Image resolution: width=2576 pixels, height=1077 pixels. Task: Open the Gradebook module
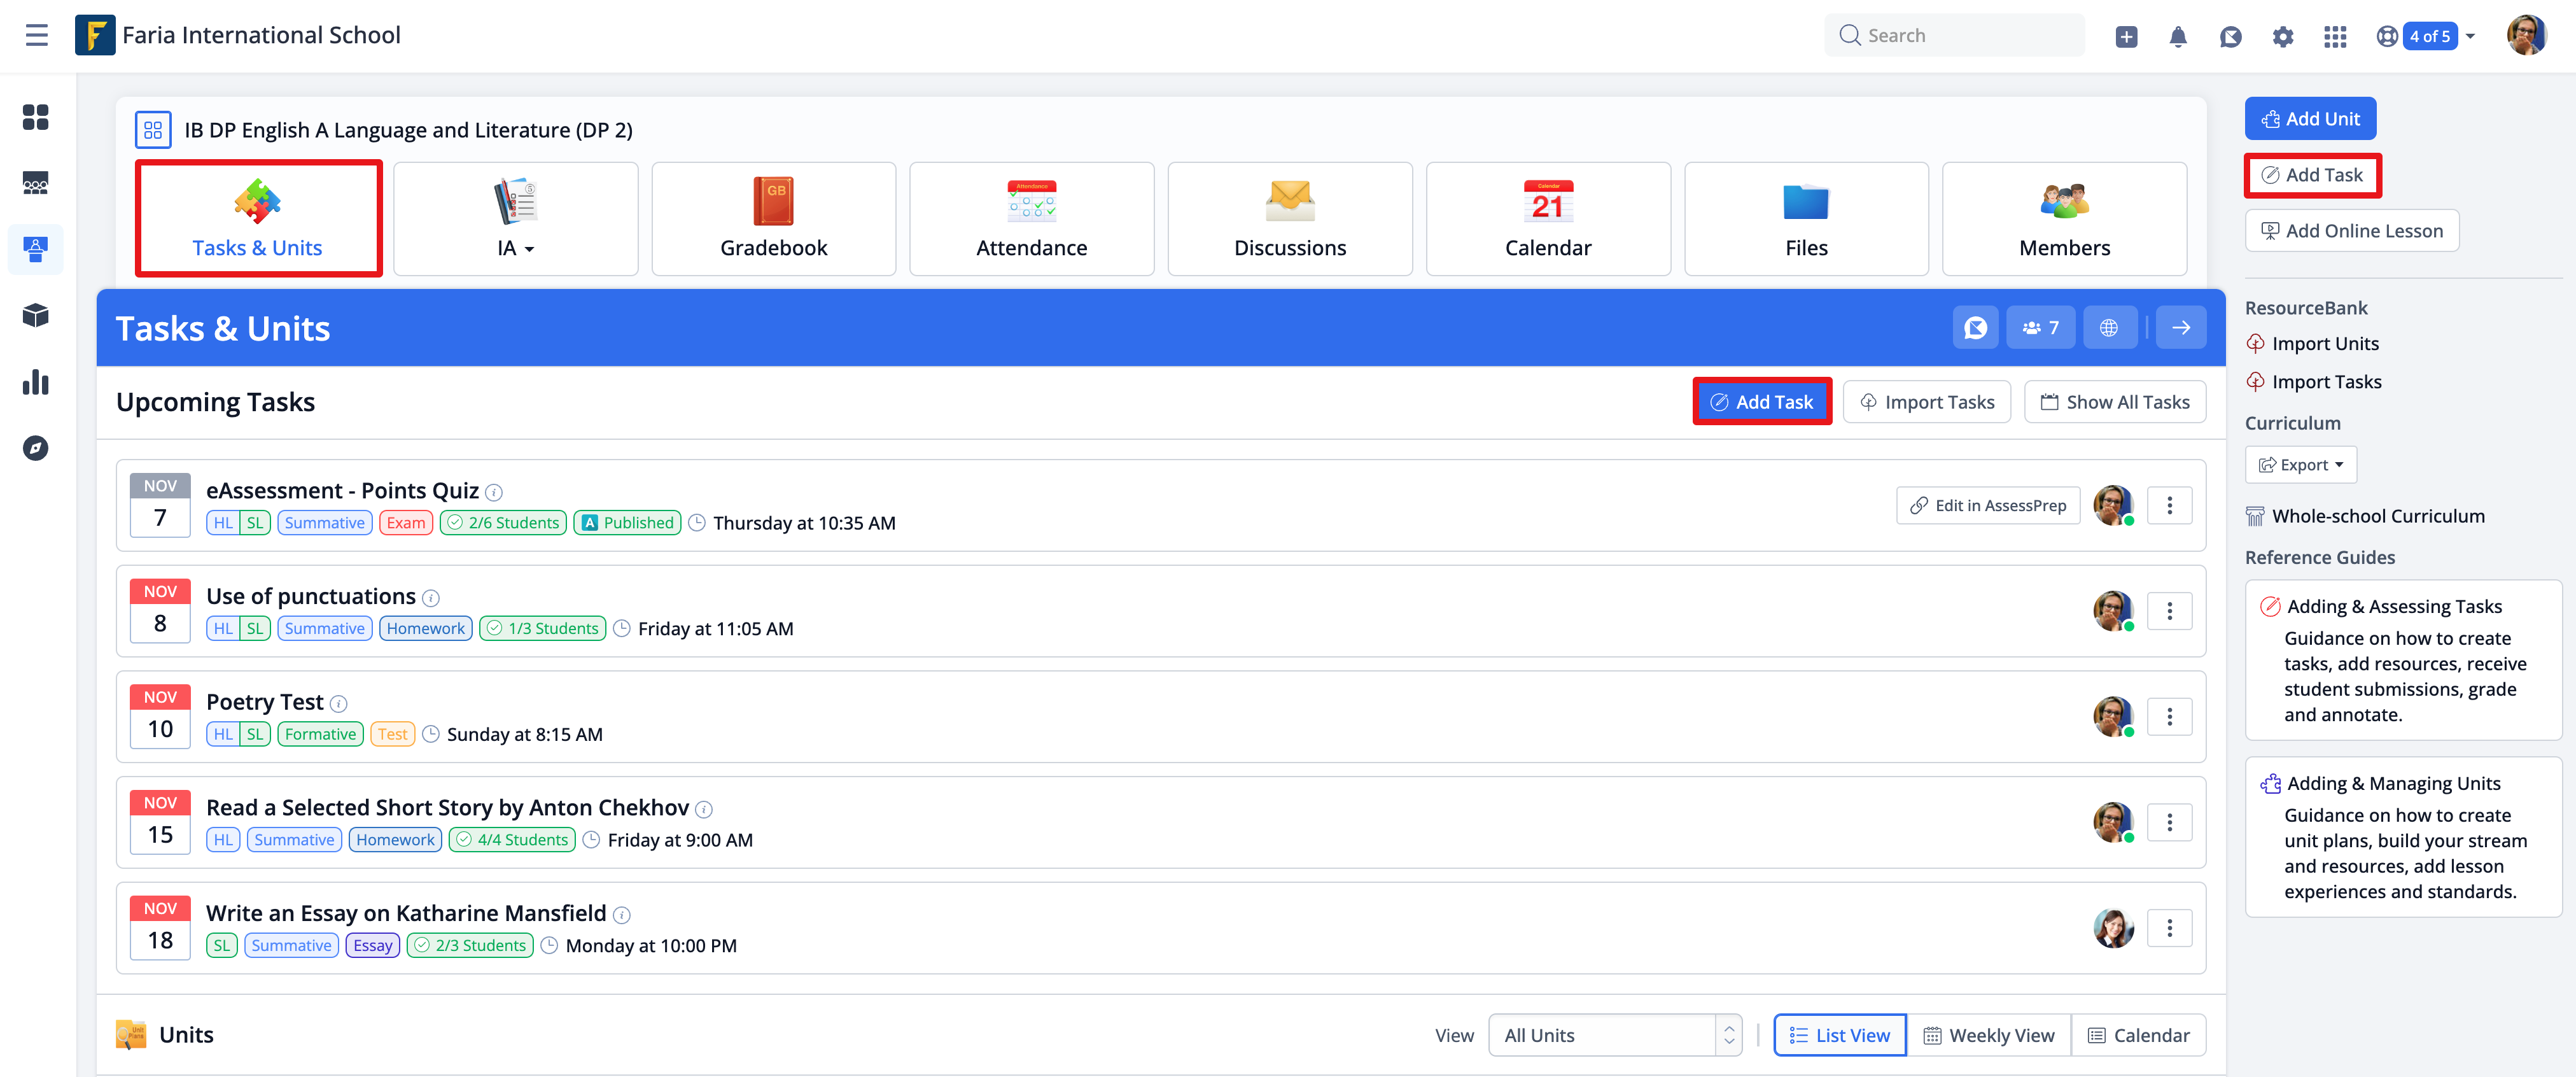pyautogui.click(x=773, y=218)
